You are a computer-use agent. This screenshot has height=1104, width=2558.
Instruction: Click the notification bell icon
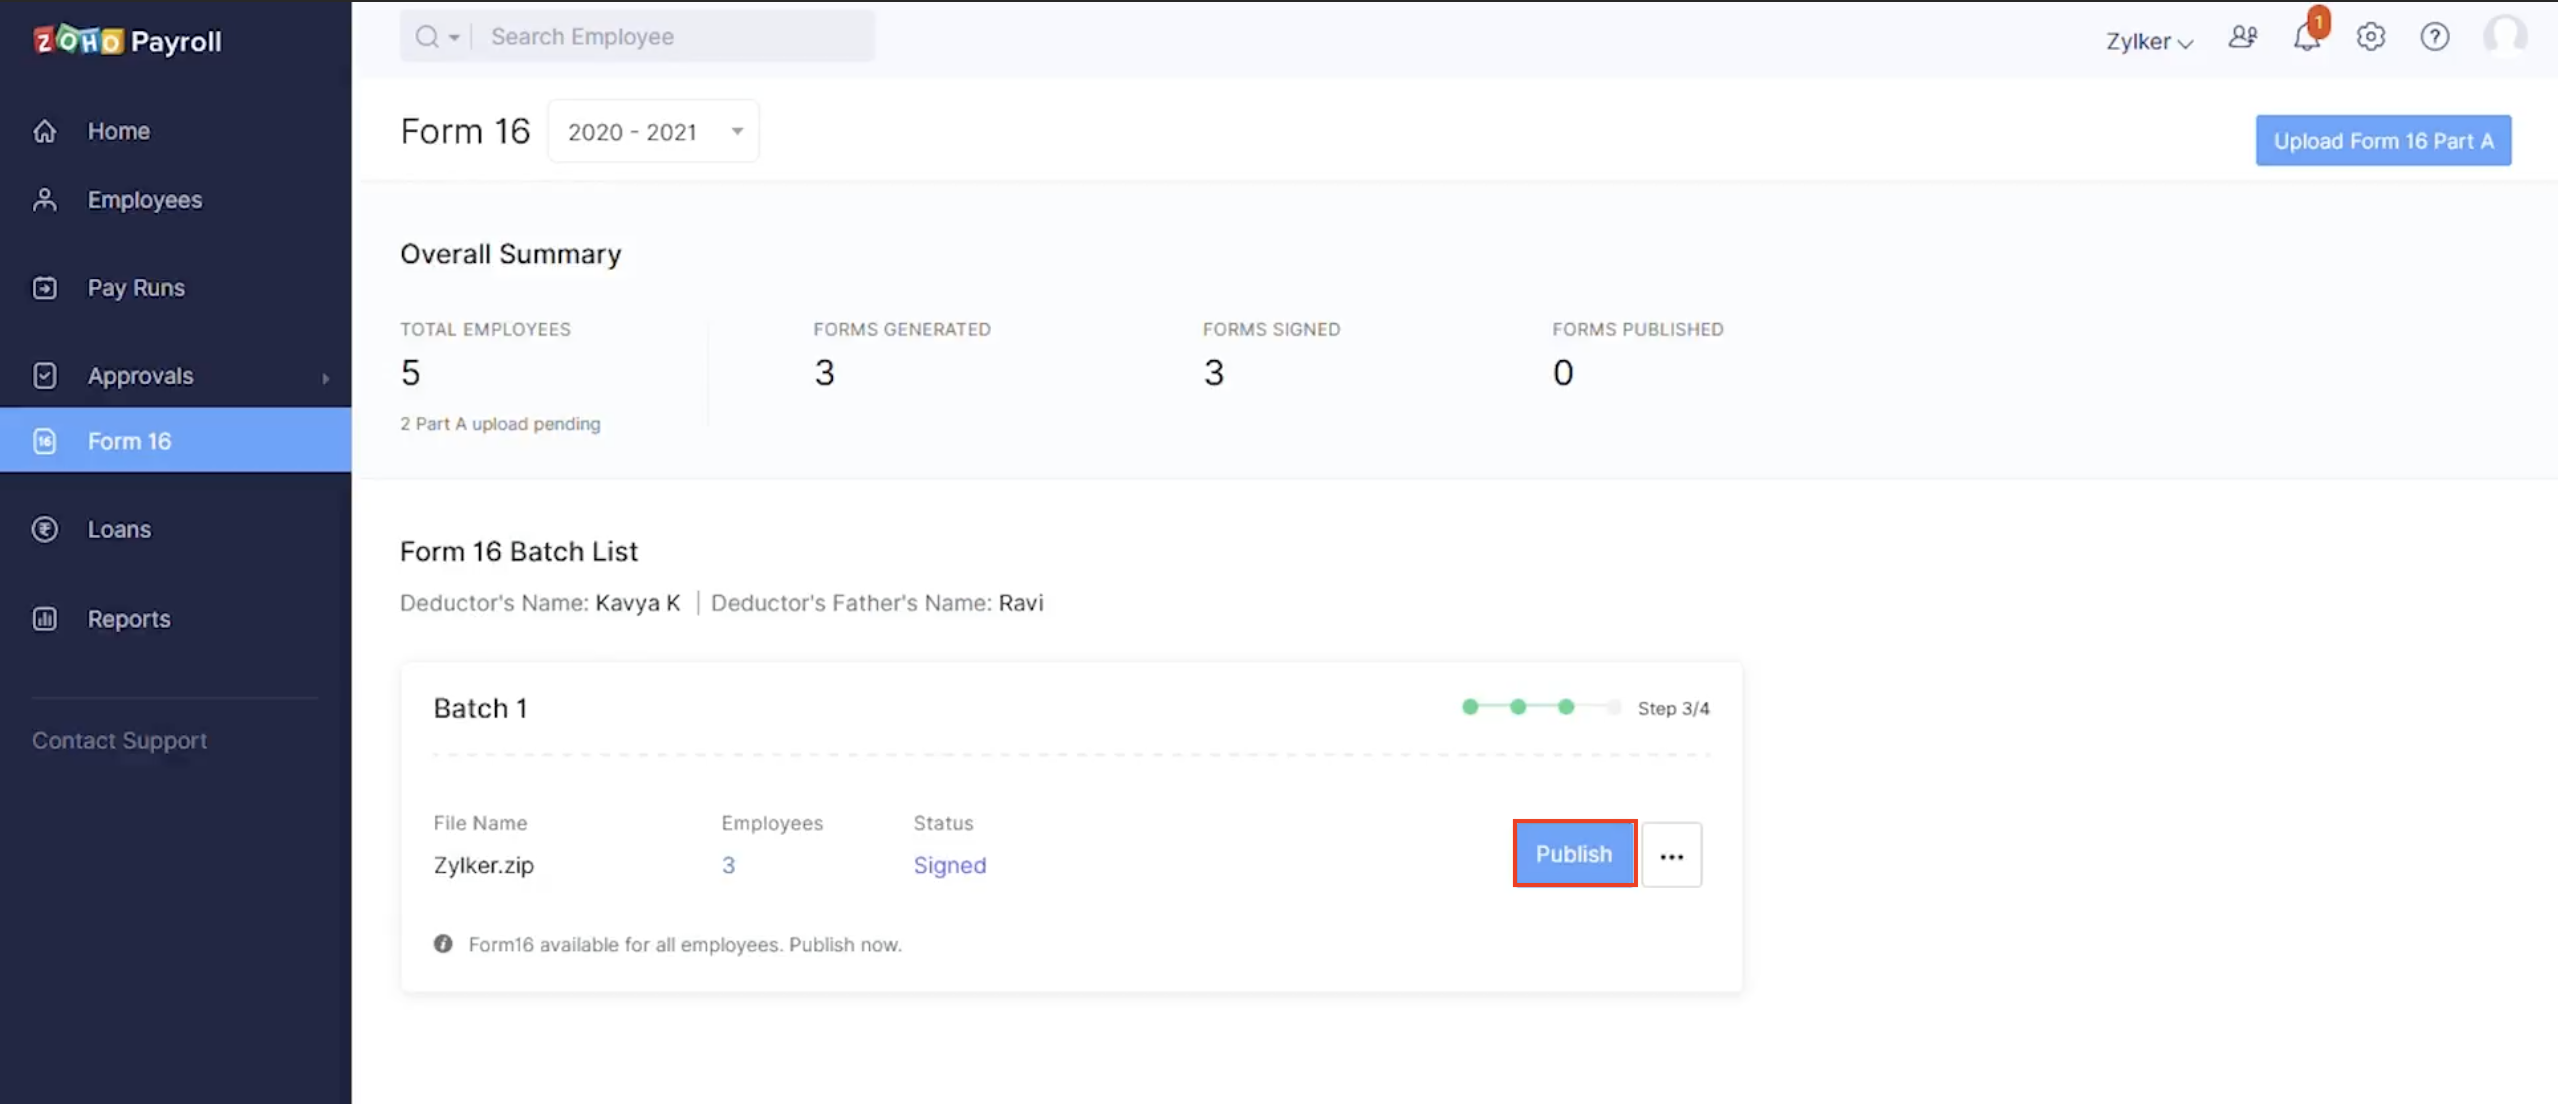tap(2306, 39)
